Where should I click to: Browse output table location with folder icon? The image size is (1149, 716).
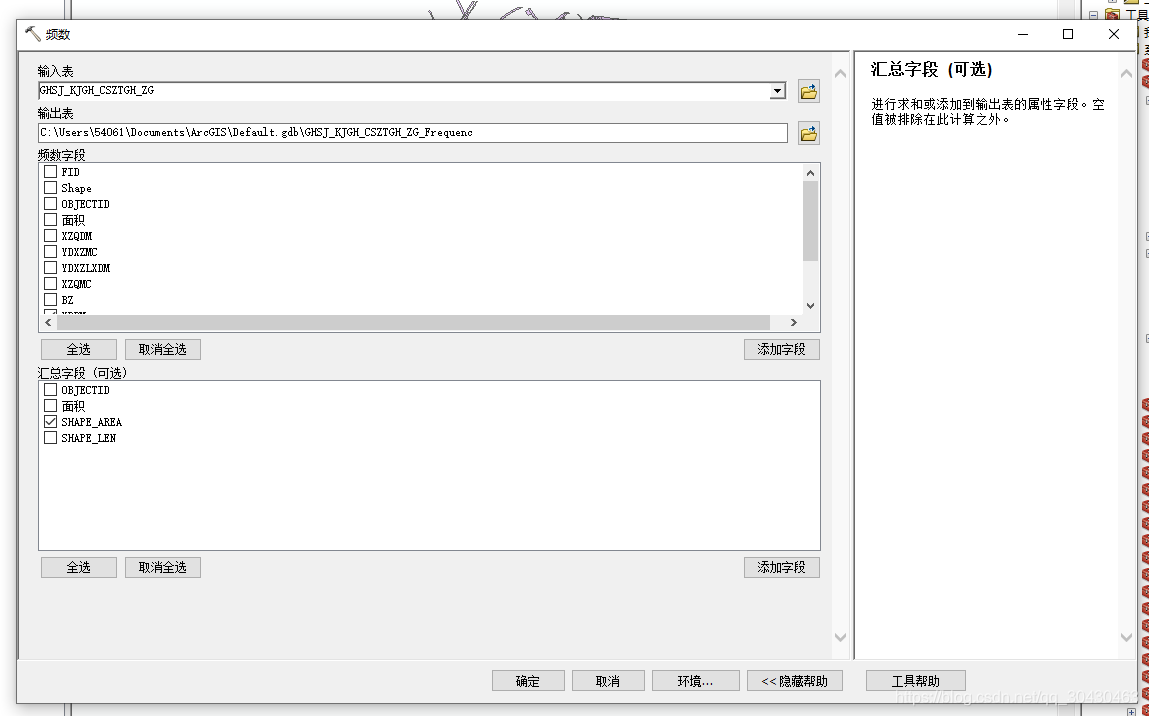pos(808,131)
